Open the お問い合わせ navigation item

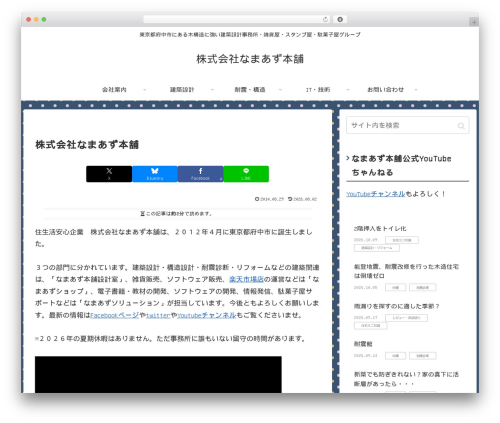tap(386, 90)
